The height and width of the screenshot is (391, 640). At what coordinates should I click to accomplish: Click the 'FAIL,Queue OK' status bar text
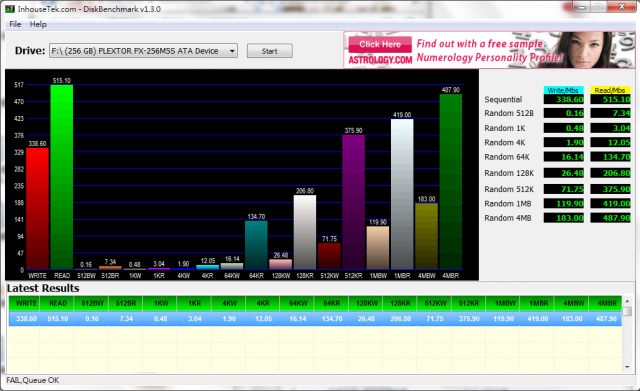pos(33,380)
